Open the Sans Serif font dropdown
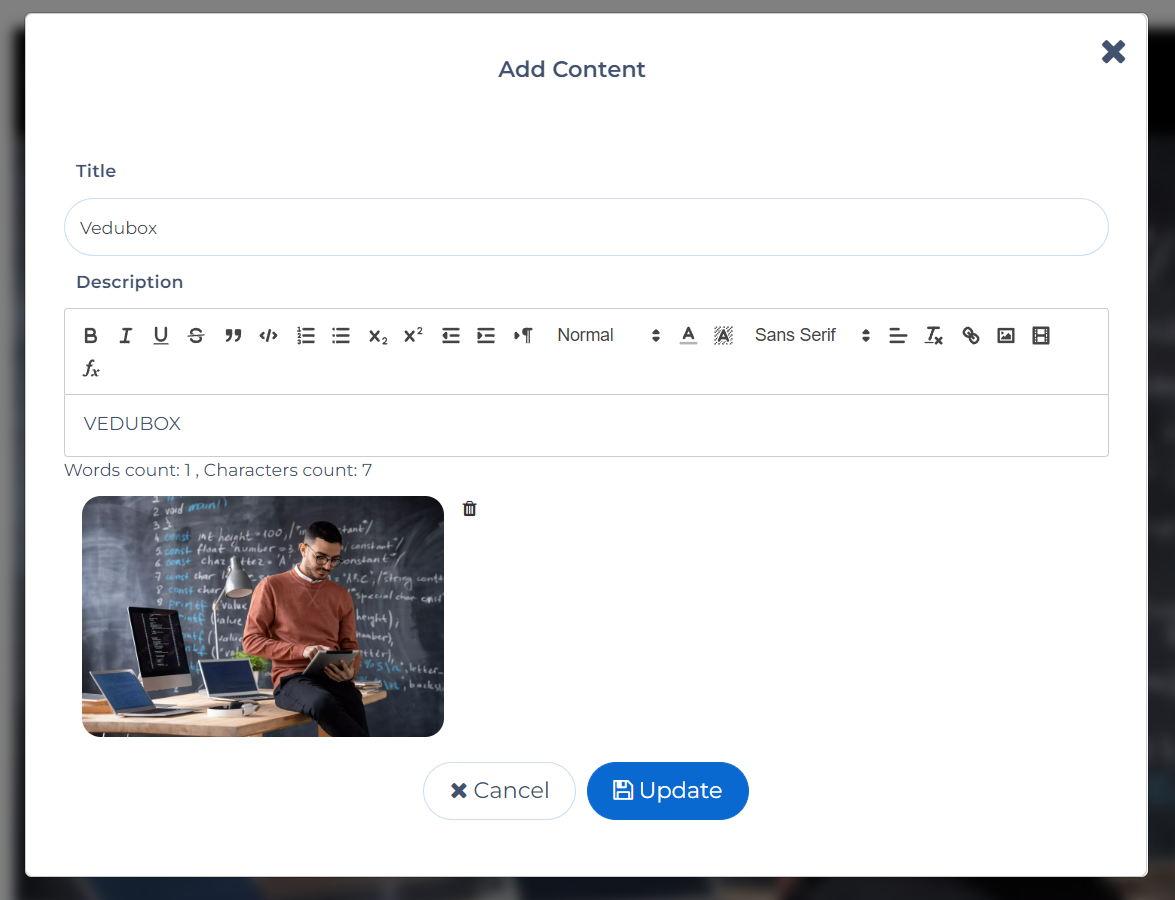The height and width of the screenshot is (900, 1175). click(x=812, y=336)
